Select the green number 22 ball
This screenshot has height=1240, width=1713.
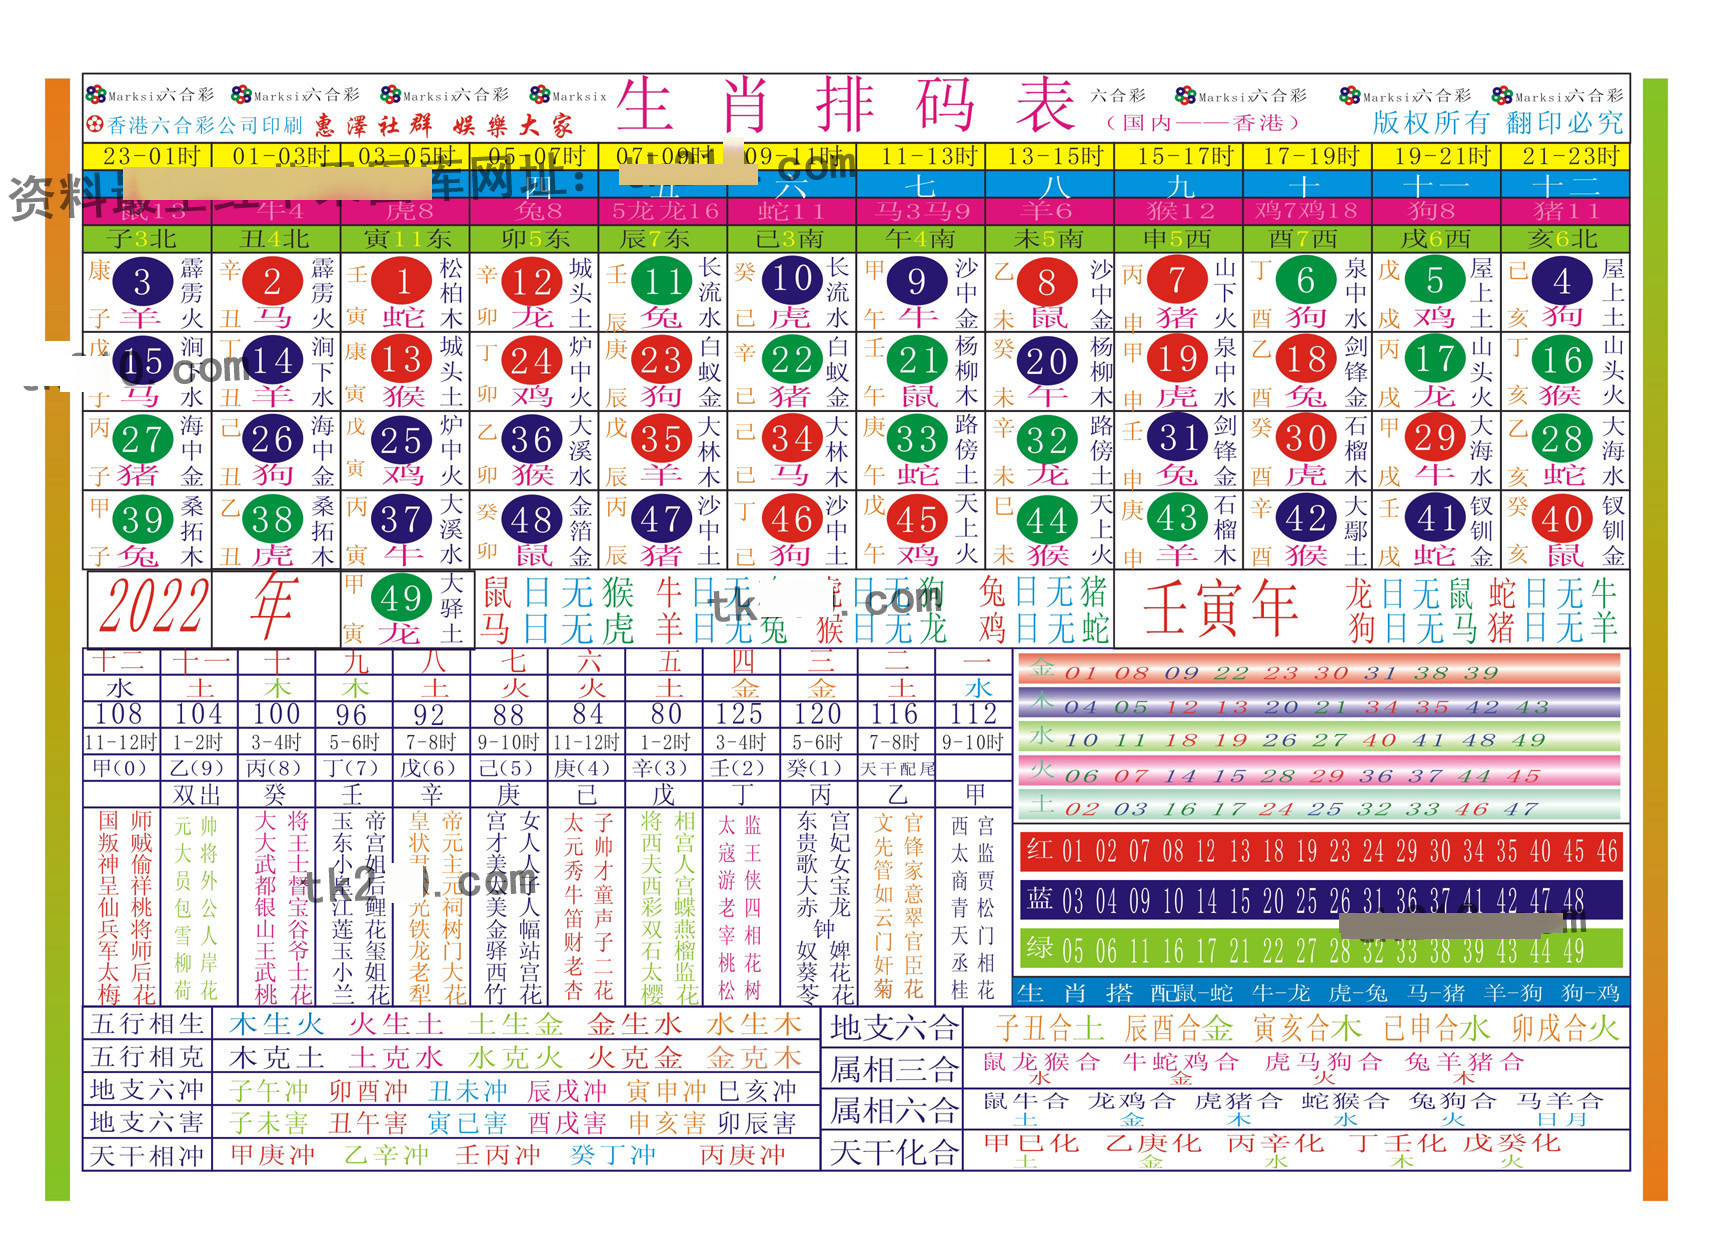point(791,360)
